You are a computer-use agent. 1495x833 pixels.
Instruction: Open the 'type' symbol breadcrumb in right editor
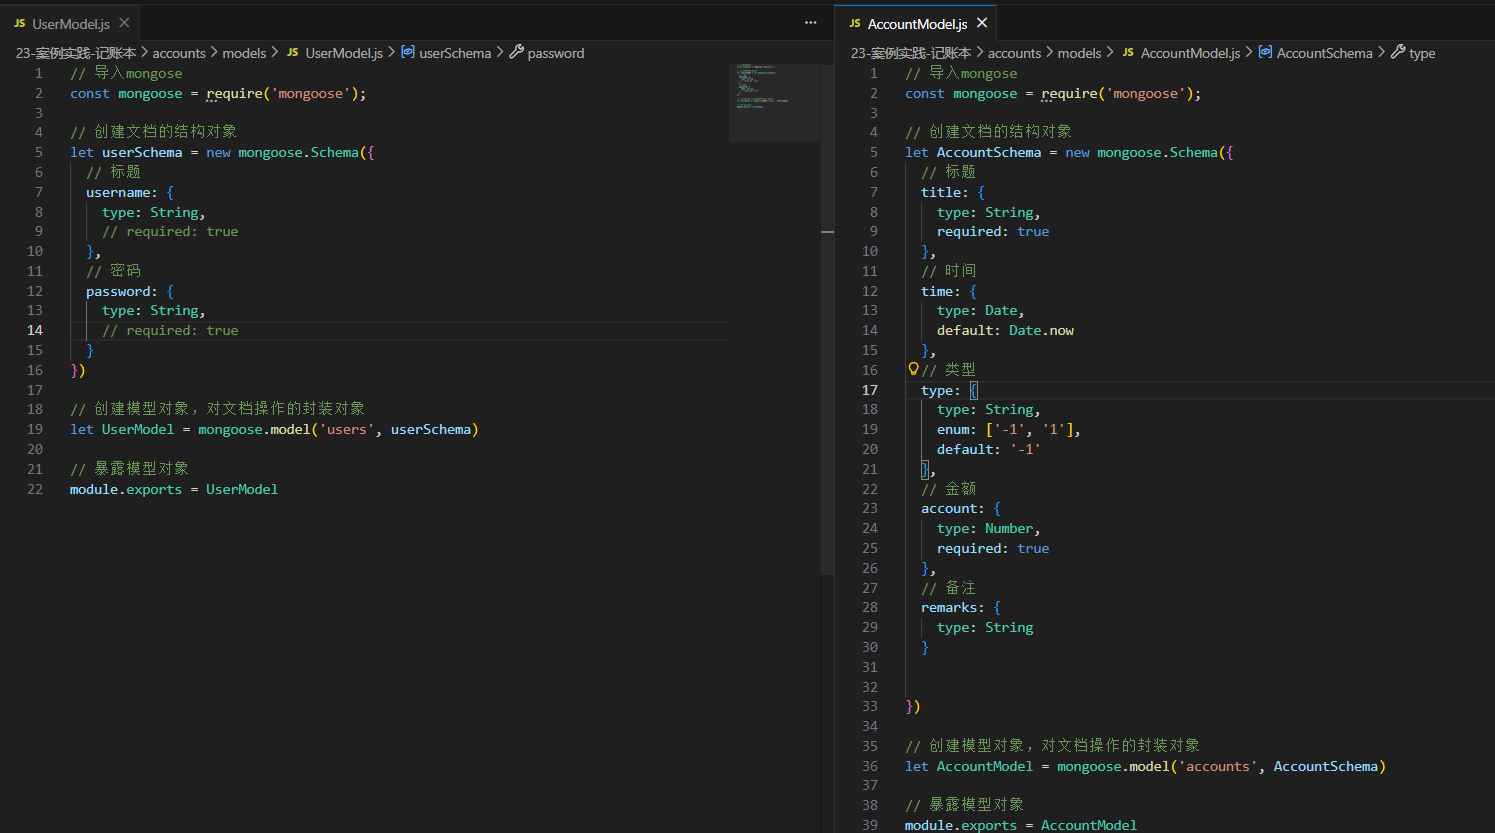1422,53
